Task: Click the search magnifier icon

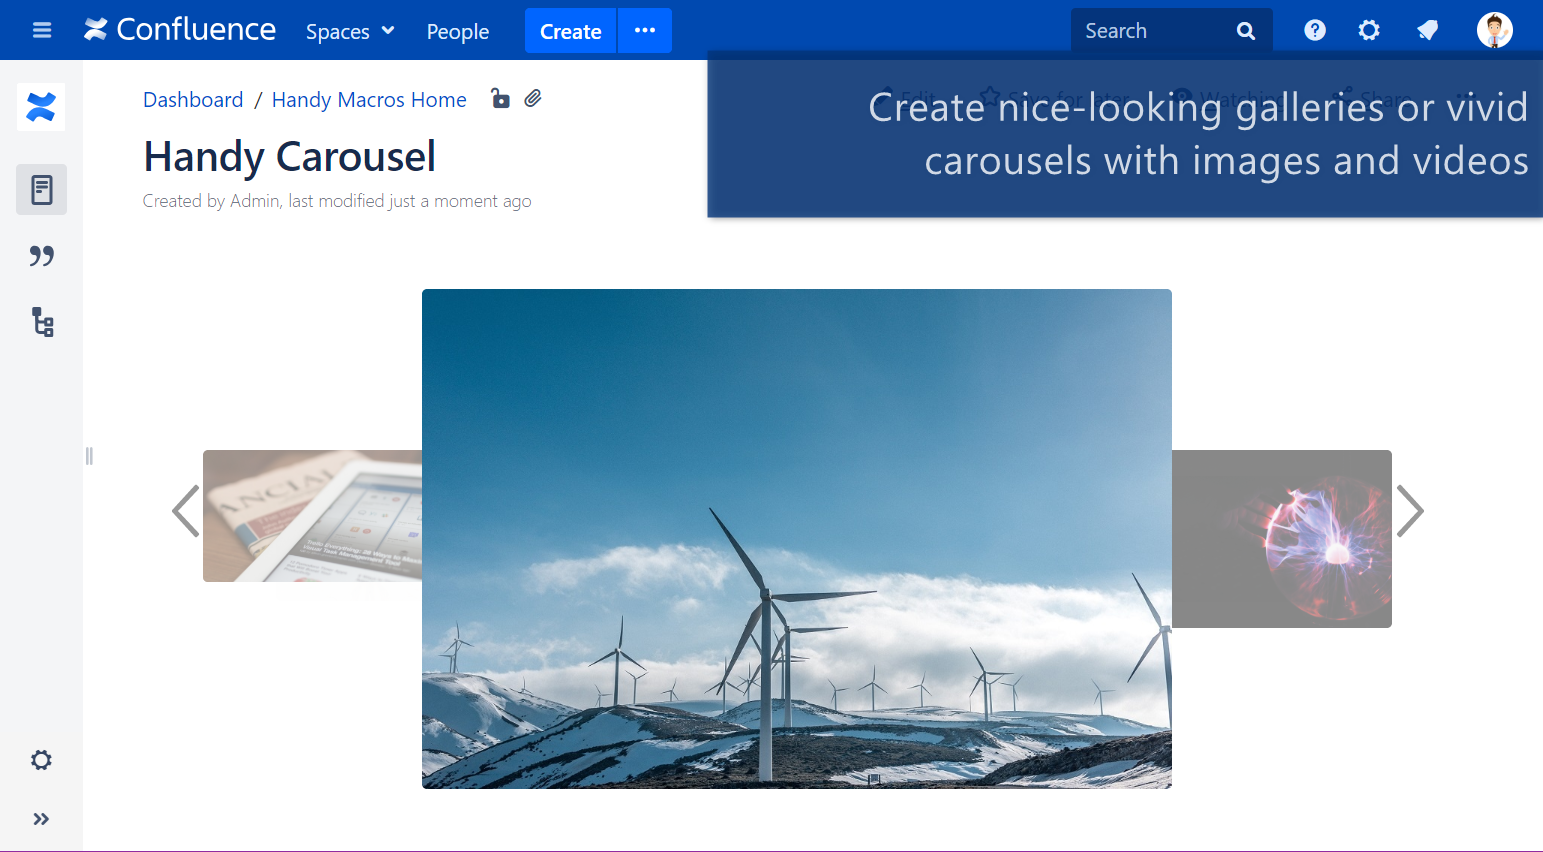Action: [1246, 31]
